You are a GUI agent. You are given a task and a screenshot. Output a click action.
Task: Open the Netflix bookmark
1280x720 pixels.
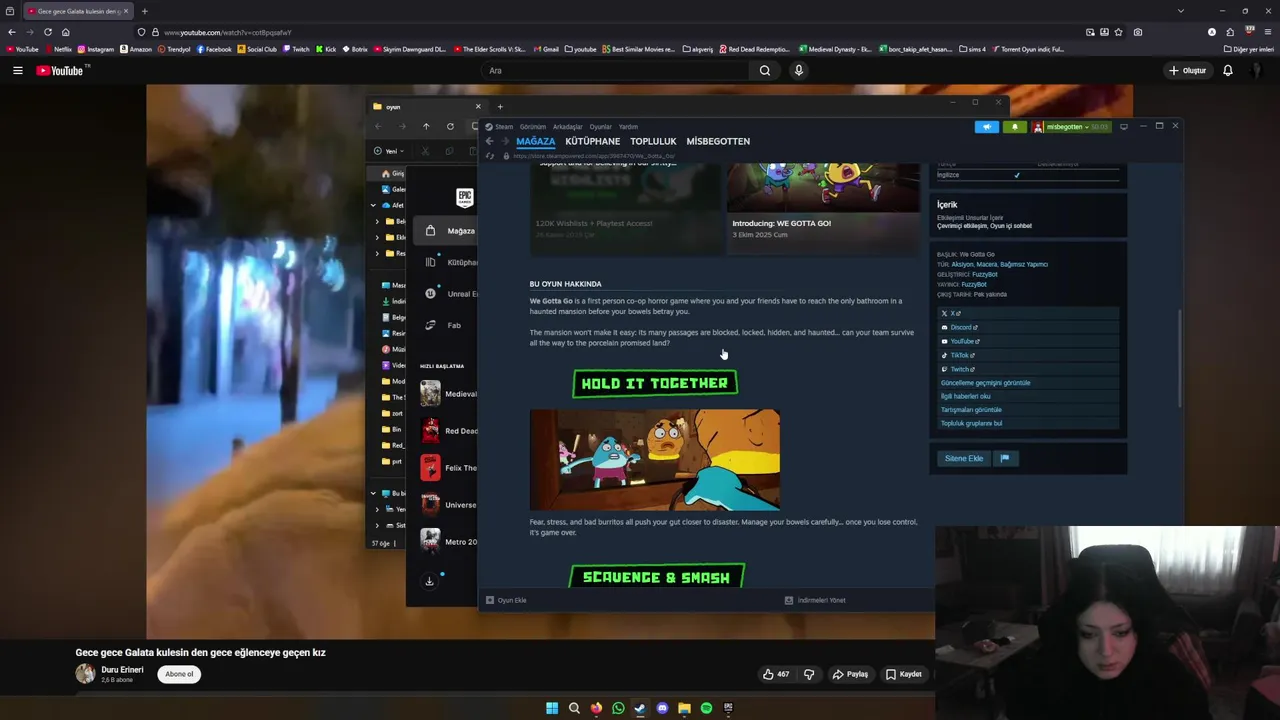click(x=58, y=49)
